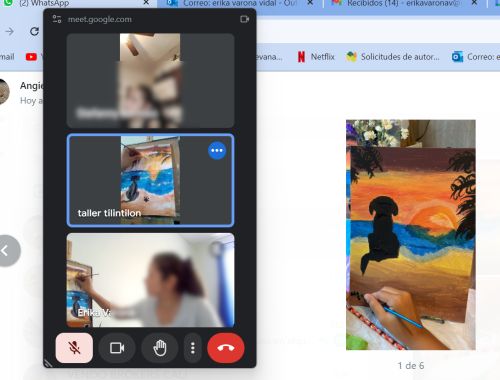
Task: Click the return-to-tab icon in Meet popup
Action: 245,19
